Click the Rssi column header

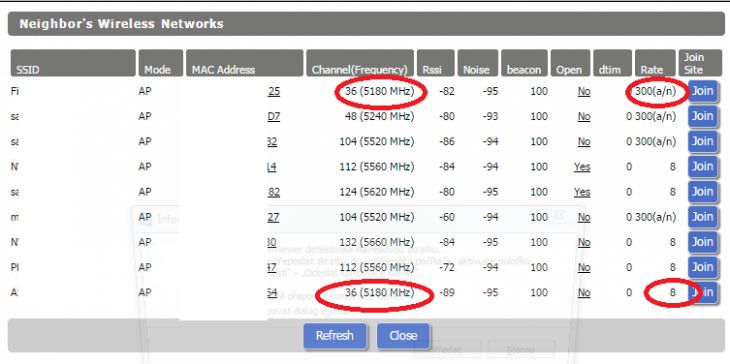[x=435, y=63]
